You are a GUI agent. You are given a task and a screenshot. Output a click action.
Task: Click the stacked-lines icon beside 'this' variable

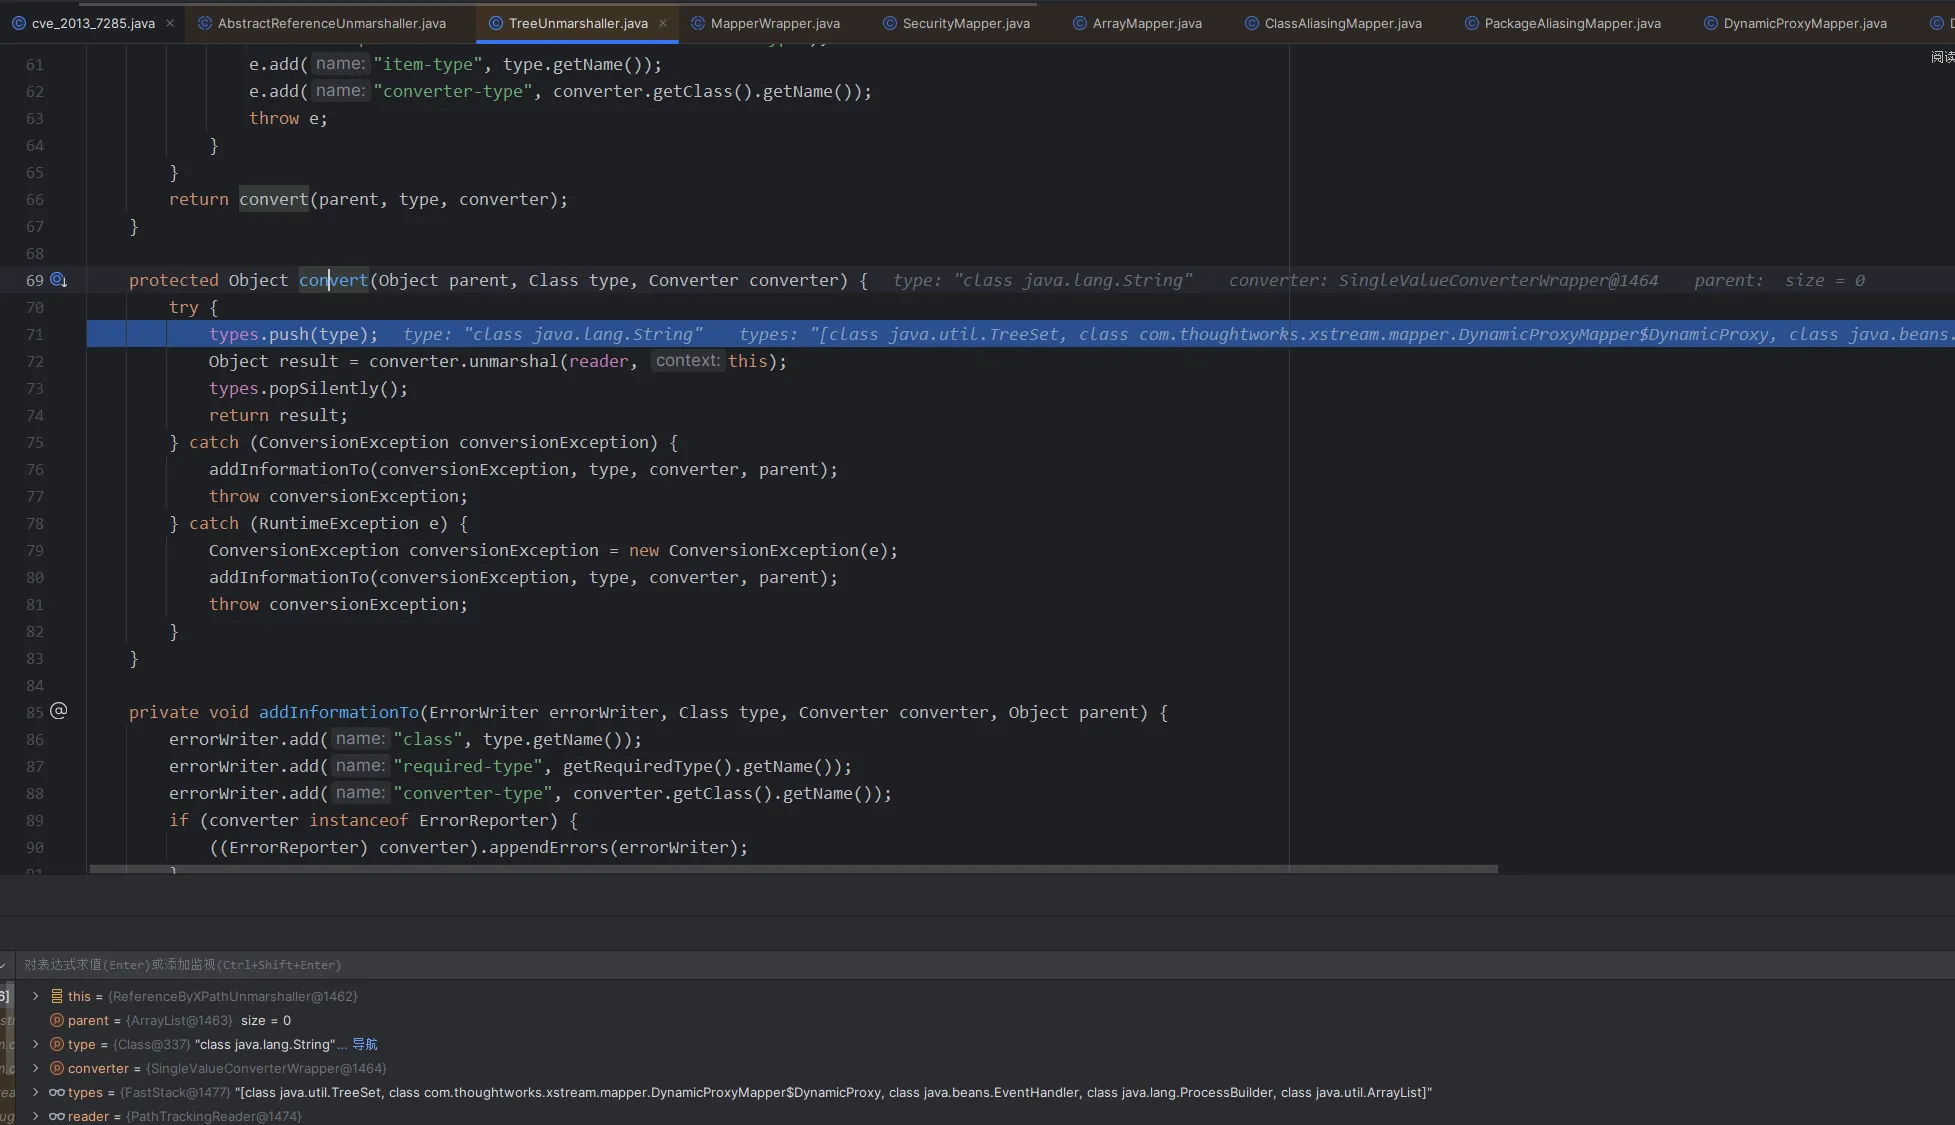point(57,996)
